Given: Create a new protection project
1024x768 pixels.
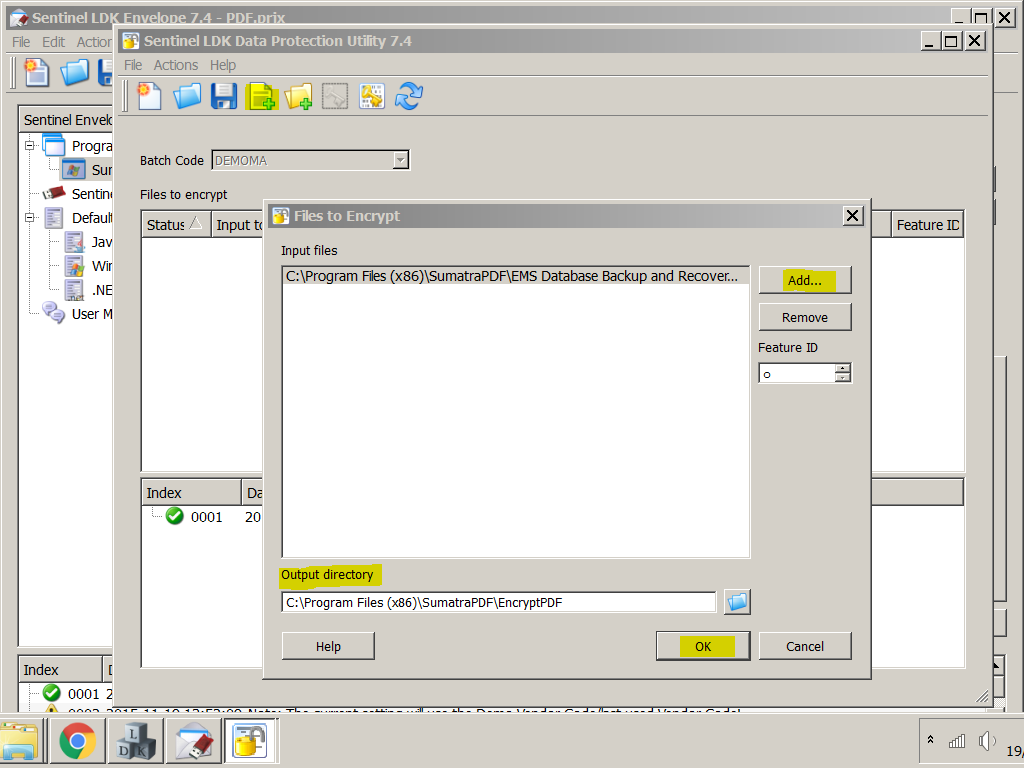Looking at the screenshot, I should [x=149, y=96].
